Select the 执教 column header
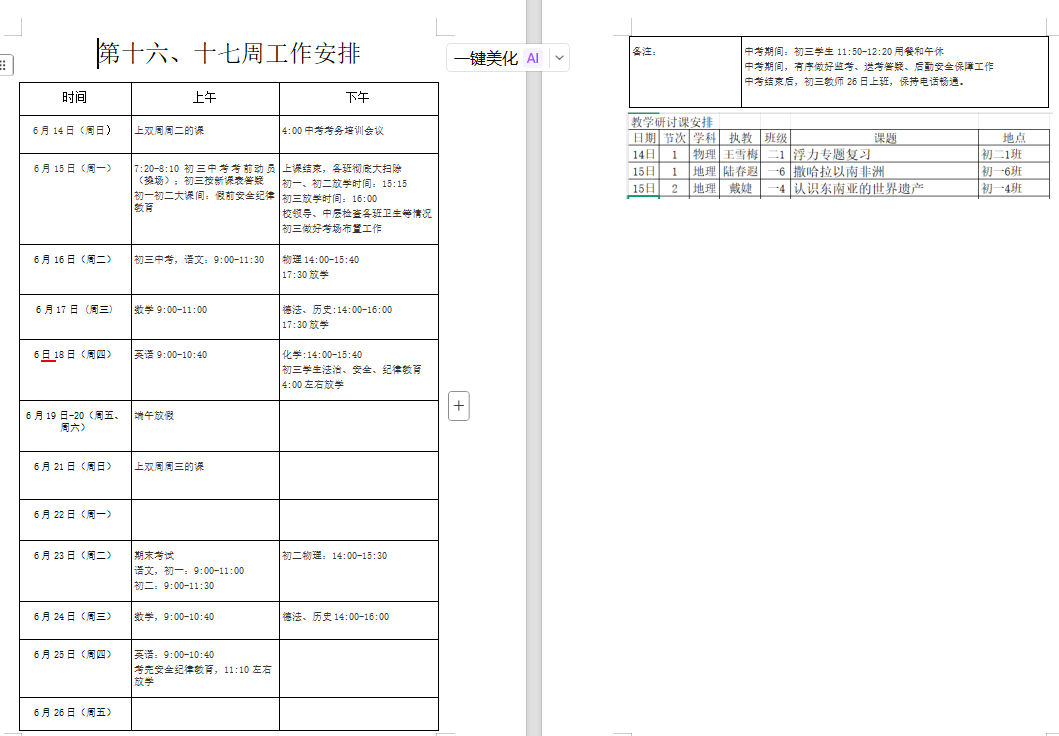 (x=740, y=138)
